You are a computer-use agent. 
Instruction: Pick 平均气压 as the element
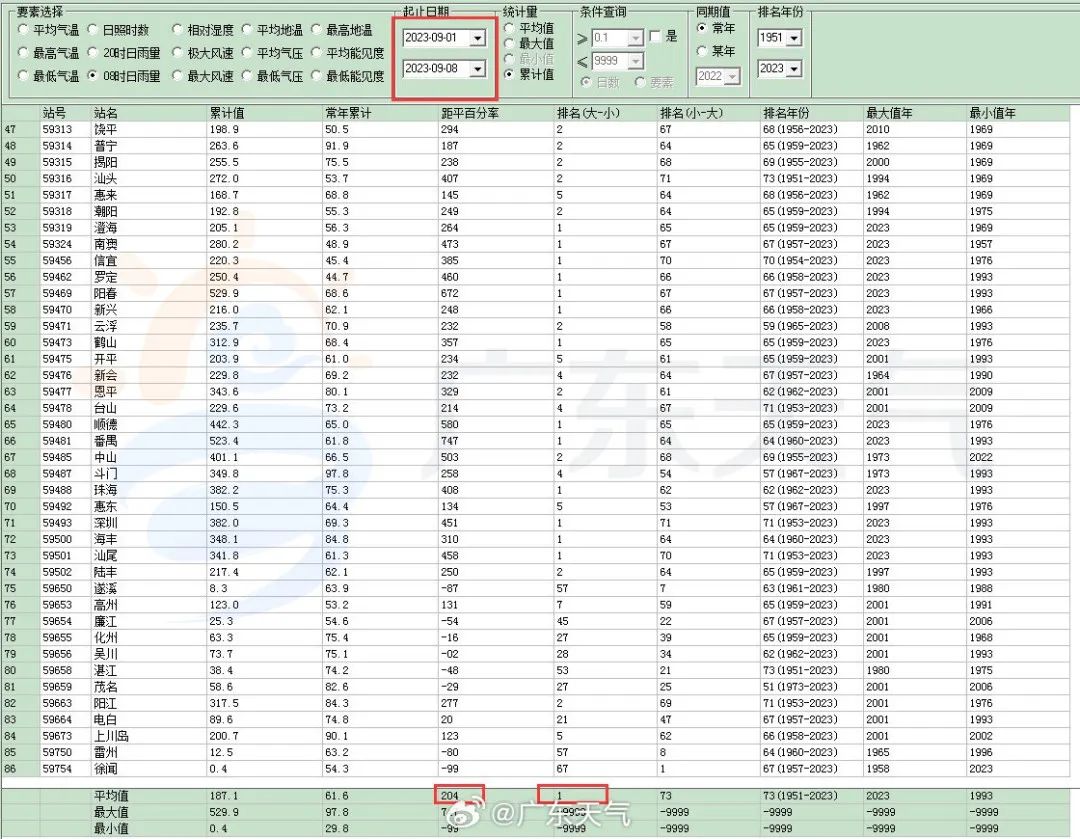pyautogui.click(x=247, y=52)
